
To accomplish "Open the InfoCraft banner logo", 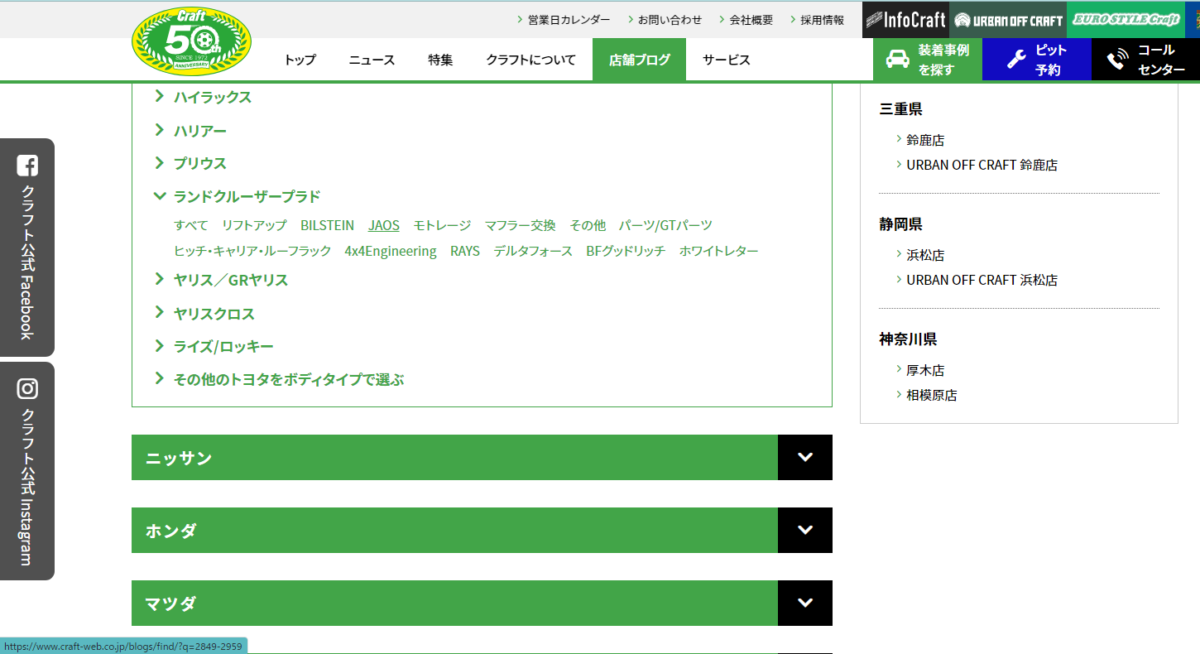I will coord(905,19).
